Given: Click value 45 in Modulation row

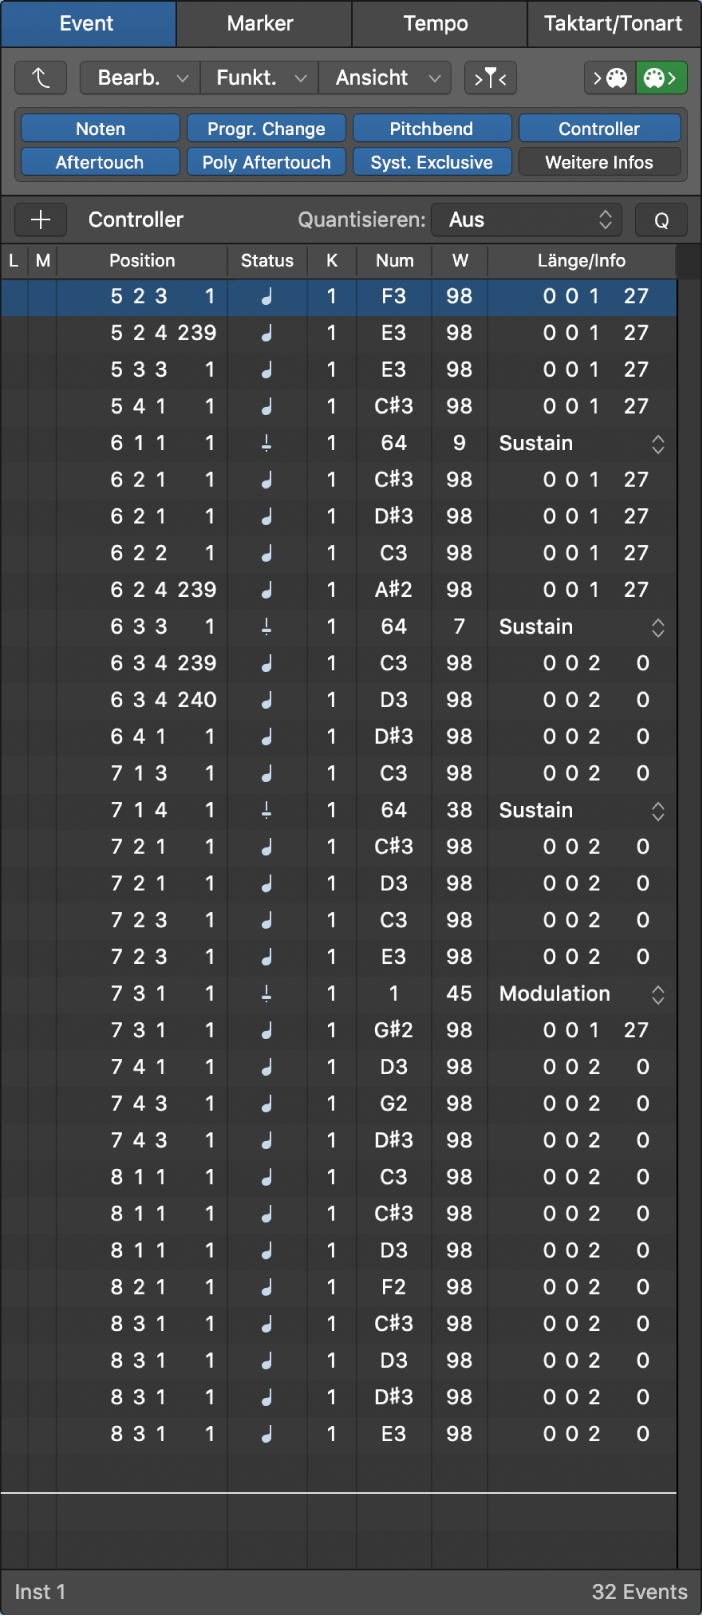Looking at the screenshot, I should (x=459, y=994).
